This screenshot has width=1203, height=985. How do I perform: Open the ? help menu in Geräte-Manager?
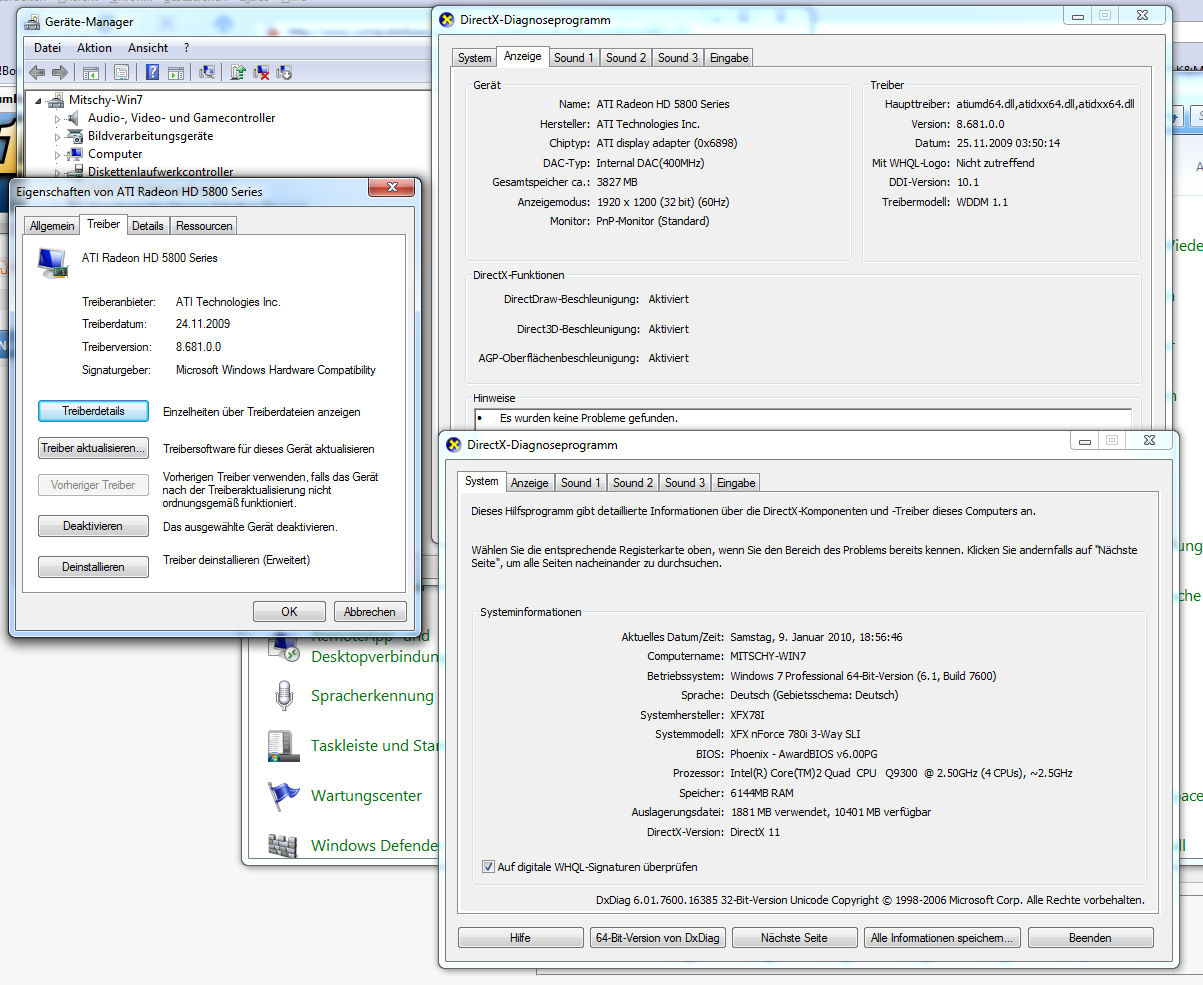[x=186, y=48]
